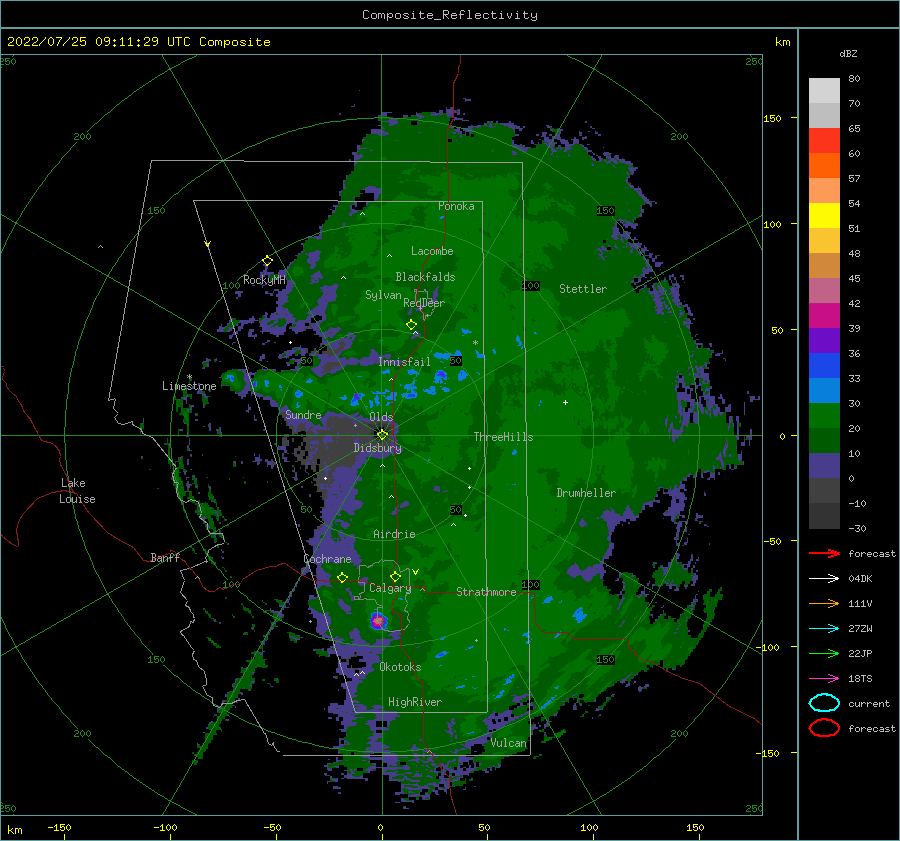
Task: Click the yellow diamond marker below RedDeer label
Action: click(411, 325)
